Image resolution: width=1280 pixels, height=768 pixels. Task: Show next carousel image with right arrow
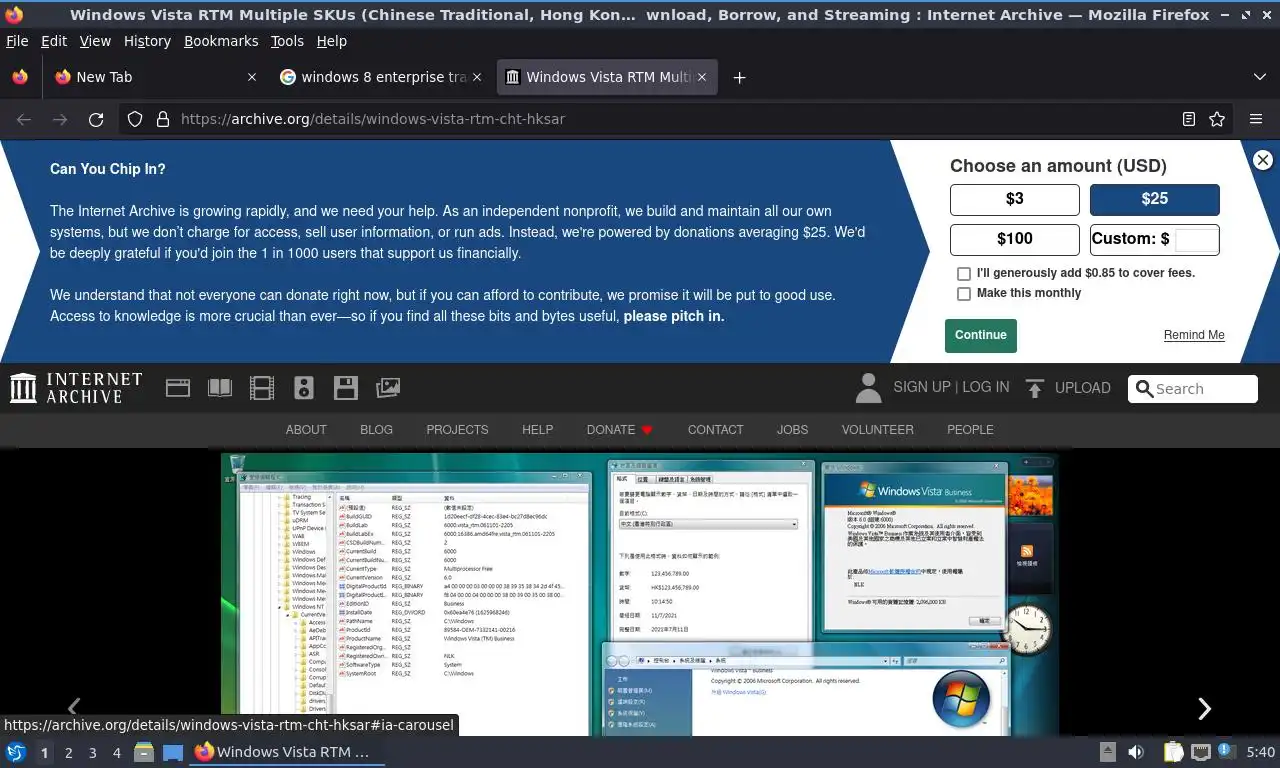(x=1204, y=708)
